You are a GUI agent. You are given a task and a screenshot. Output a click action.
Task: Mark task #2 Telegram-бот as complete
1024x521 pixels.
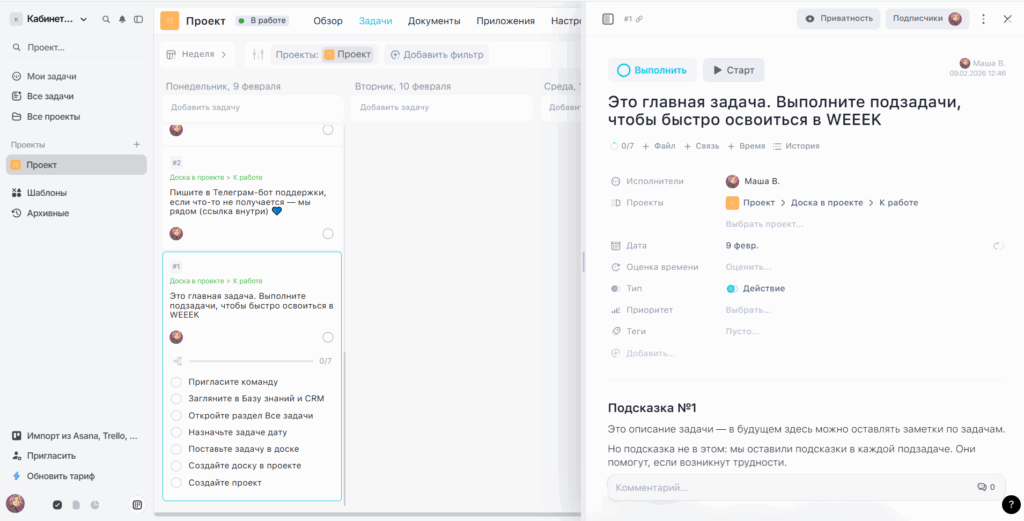point(328,234)
